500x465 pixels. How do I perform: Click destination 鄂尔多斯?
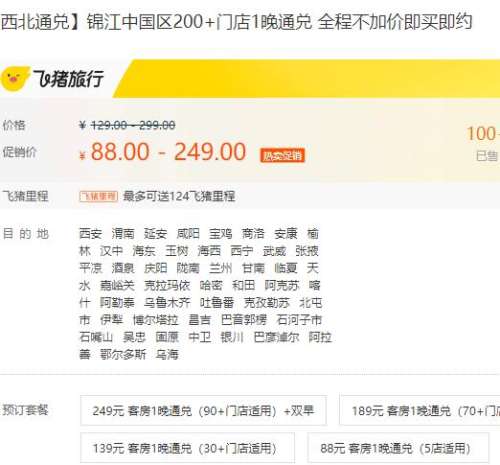(123, 354)
